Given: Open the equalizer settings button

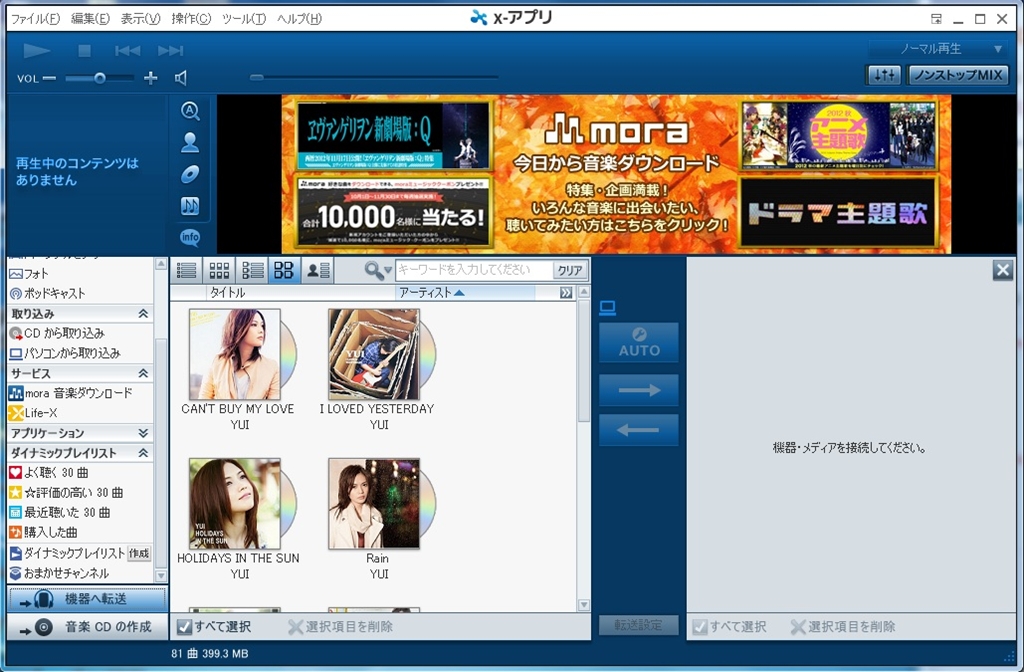Looking at the screenshot, I should (884, 75).
